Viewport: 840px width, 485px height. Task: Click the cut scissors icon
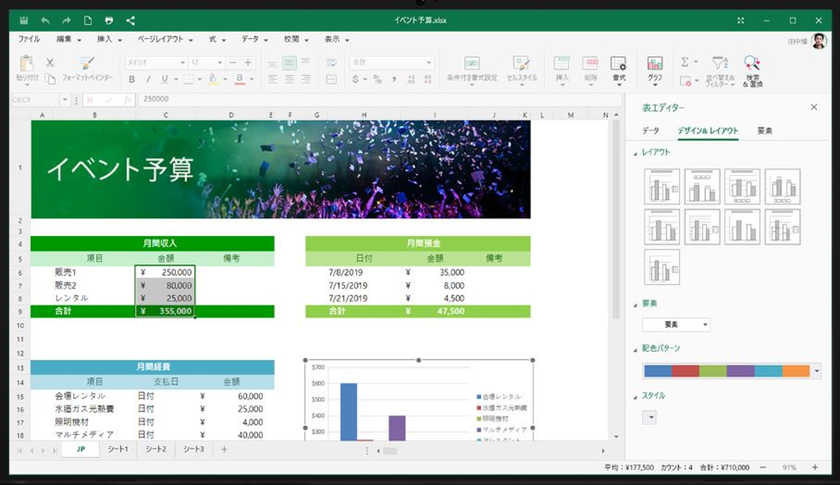[50, 62]
